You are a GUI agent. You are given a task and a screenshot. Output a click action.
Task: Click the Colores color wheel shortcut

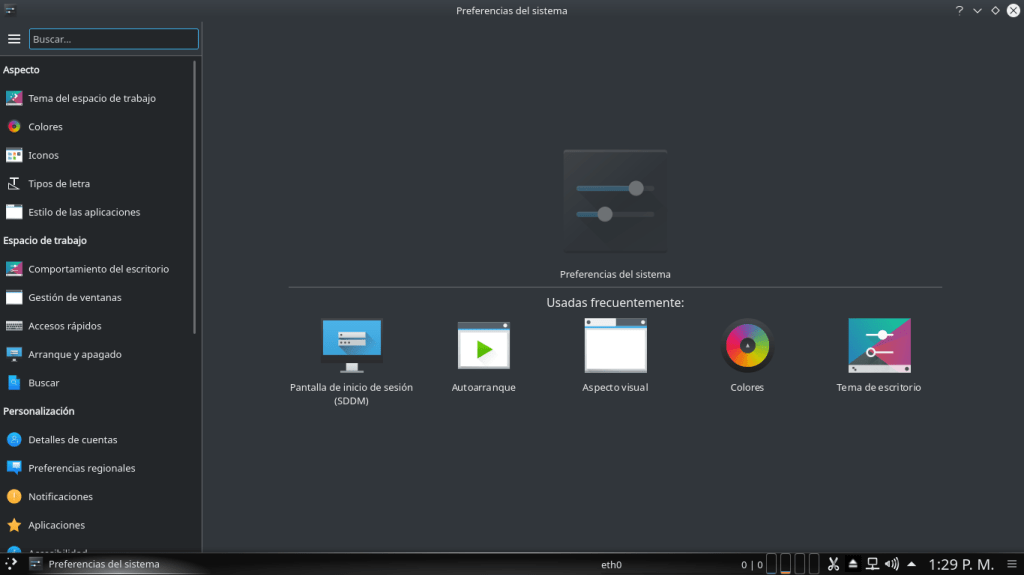747,346
